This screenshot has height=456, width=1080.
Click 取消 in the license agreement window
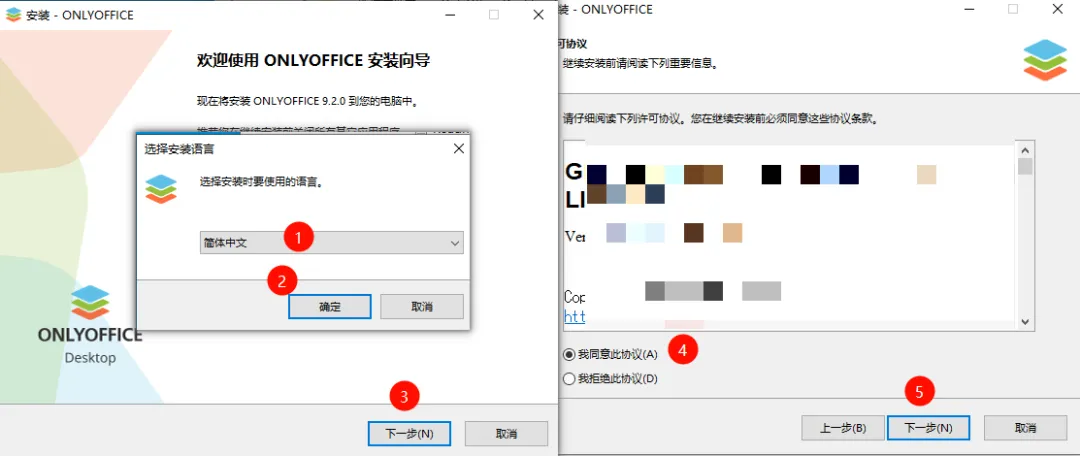(x=1026, y=428)
